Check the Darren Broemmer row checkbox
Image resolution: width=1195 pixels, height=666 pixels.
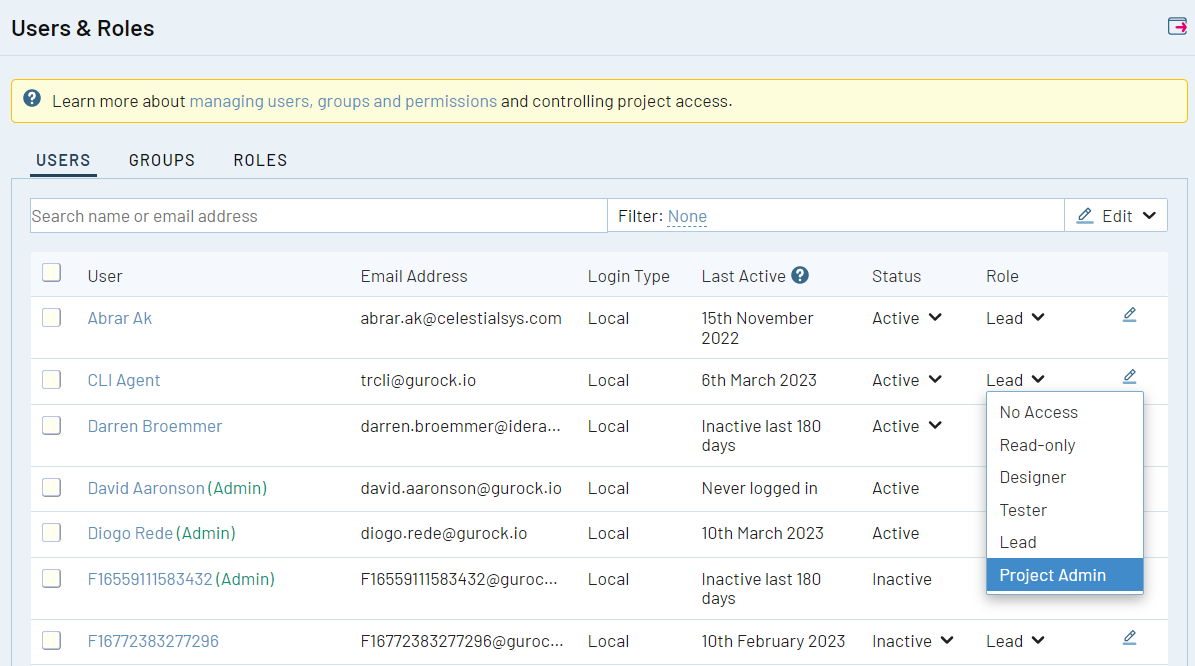52,425
